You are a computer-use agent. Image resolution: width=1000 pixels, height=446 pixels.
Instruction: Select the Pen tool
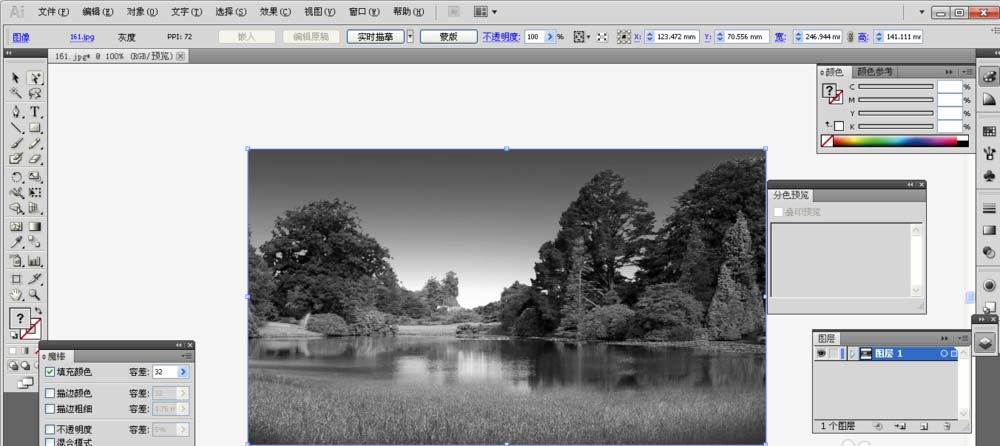(x=16, y=112)
